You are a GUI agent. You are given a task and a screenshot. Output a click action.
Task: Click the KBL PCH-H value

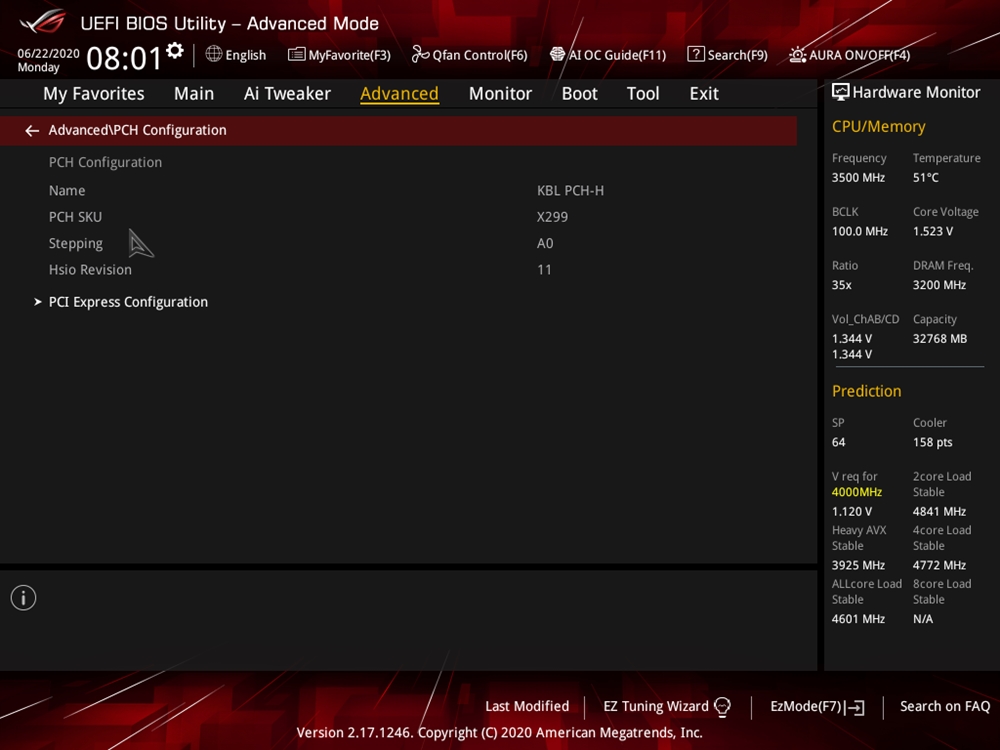[x=570, y=191]
